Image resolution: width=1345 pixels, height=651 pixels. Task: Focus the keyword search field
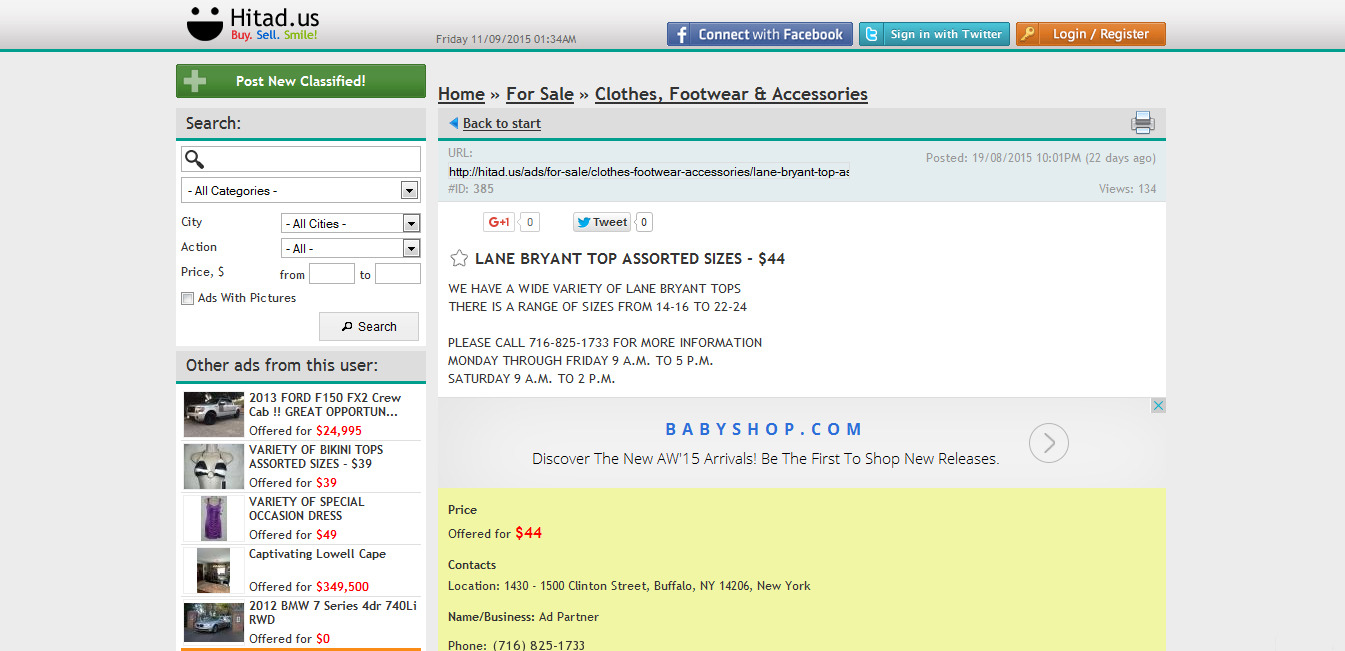tap(301, 159)
